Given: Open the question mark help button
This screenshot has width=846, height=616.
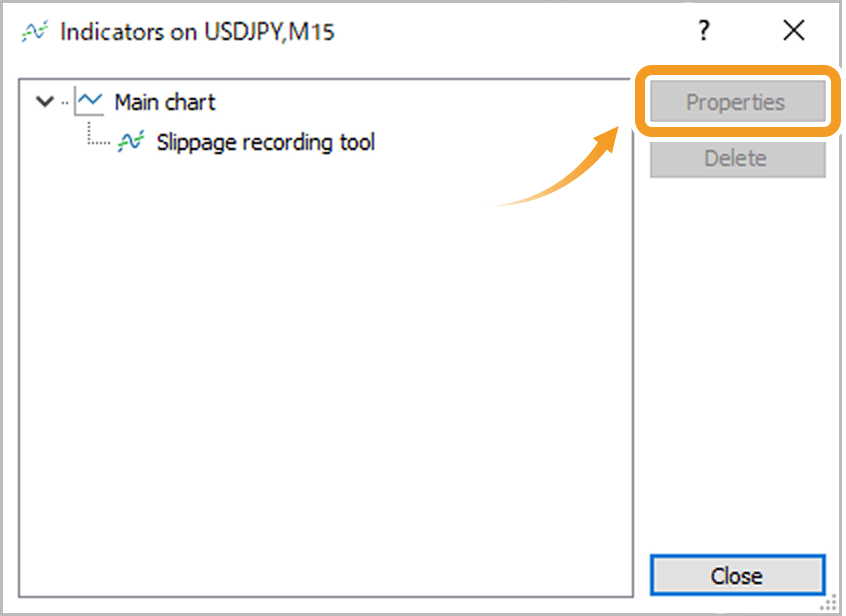Looking at the screenshot, I should [704, 31].
